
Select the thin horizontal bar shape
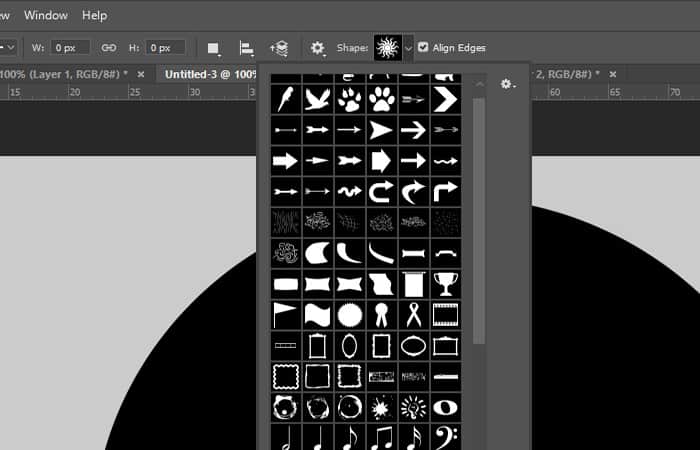[446, 377]
